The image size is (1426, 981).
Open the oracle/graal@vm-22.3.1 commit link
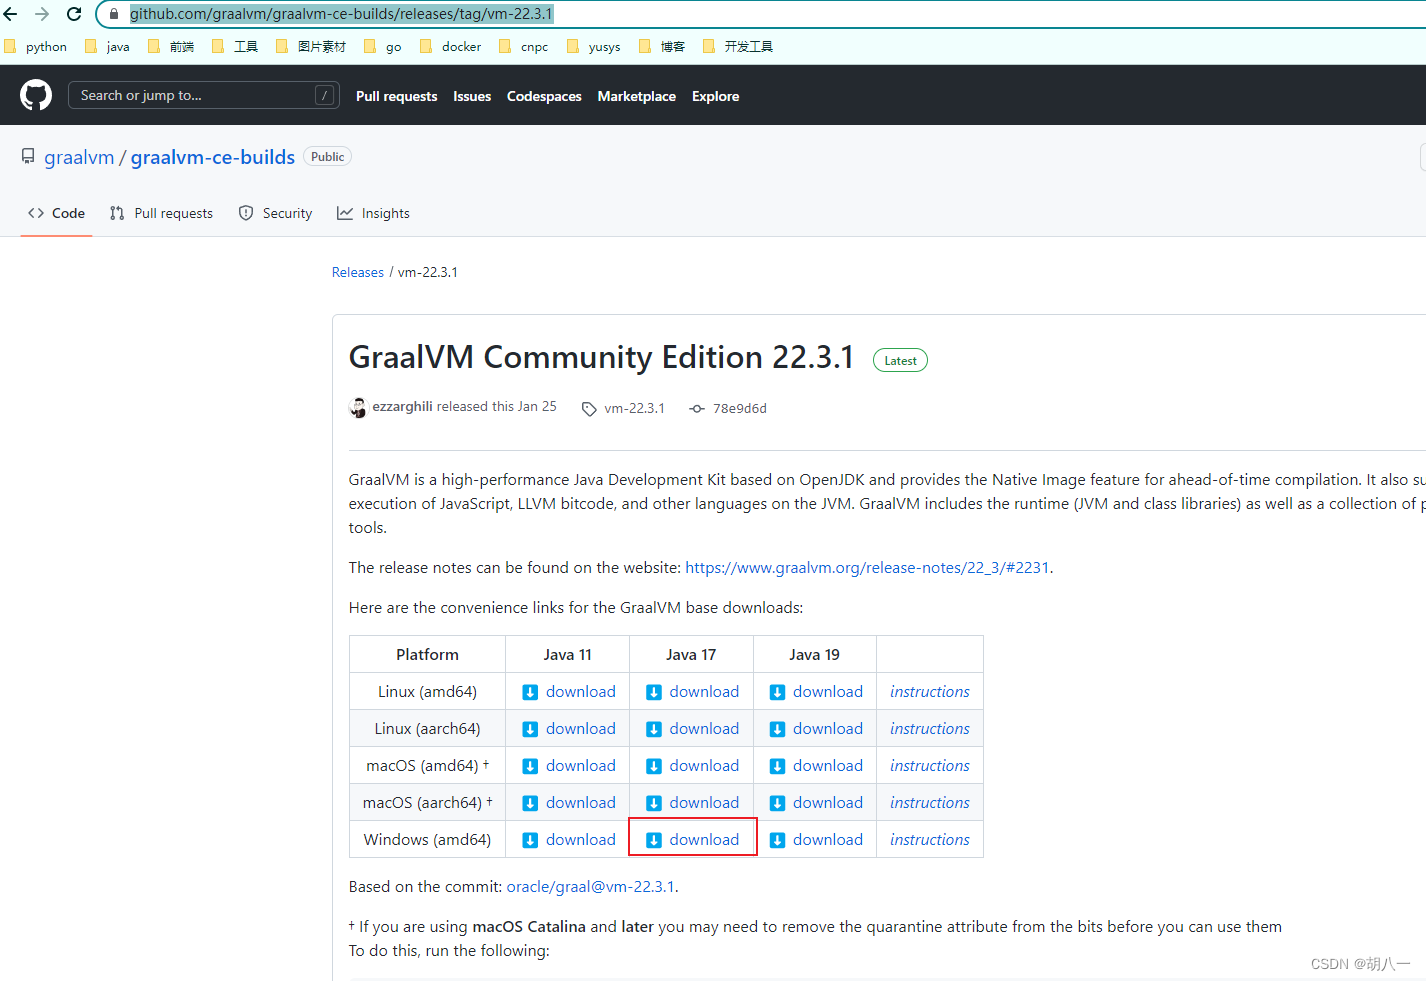tap(591, 887)
